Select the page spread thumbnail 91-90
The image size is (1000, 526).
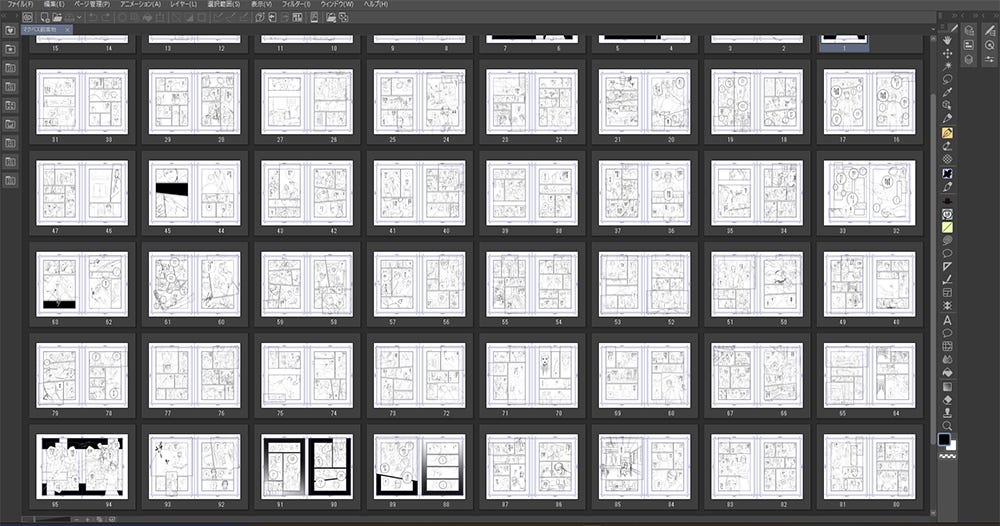tap(307, 467)
